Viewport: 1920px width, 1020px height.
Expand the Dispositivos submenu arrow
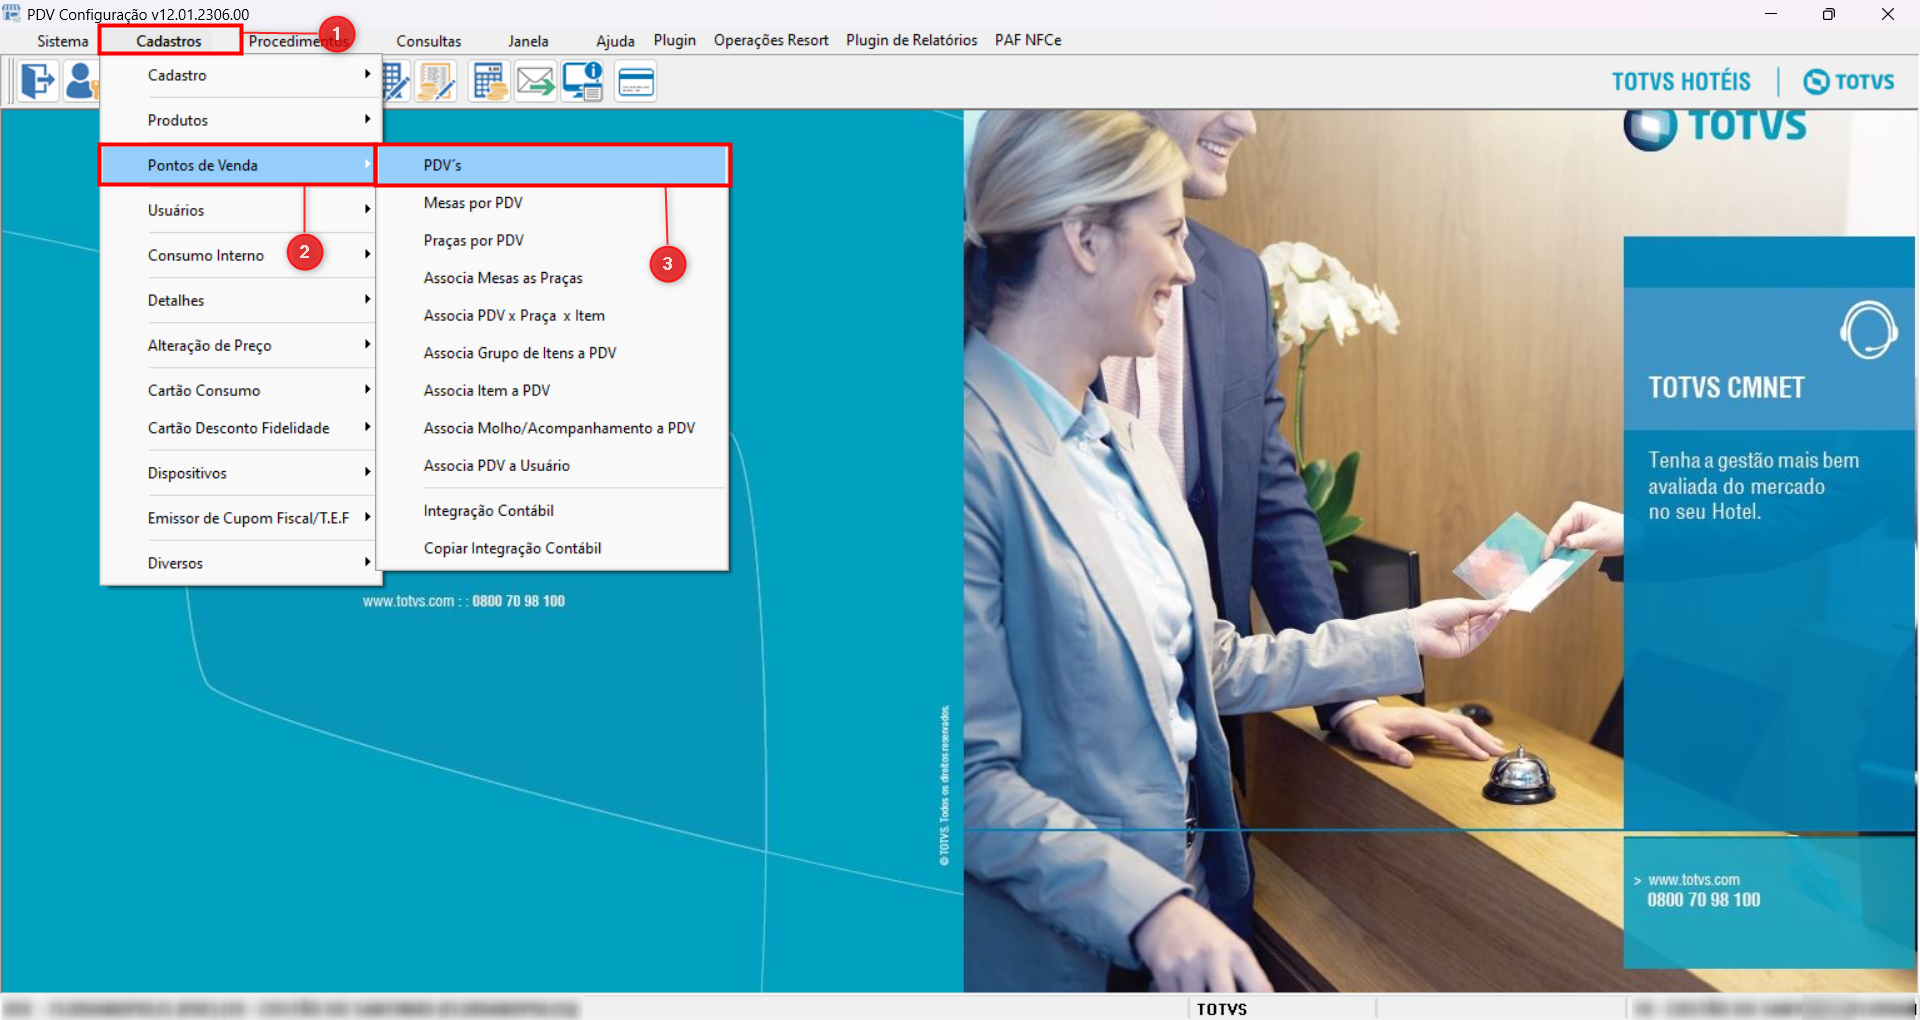(x=367, y=472)
